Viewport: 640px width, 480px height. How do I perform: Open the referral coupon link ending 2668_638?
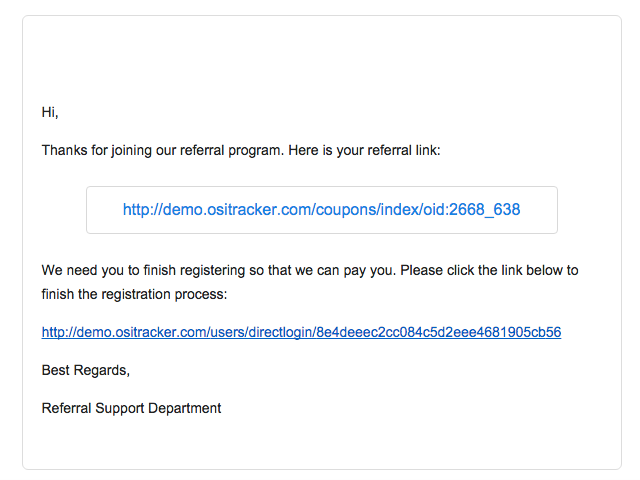pos(321,209)
